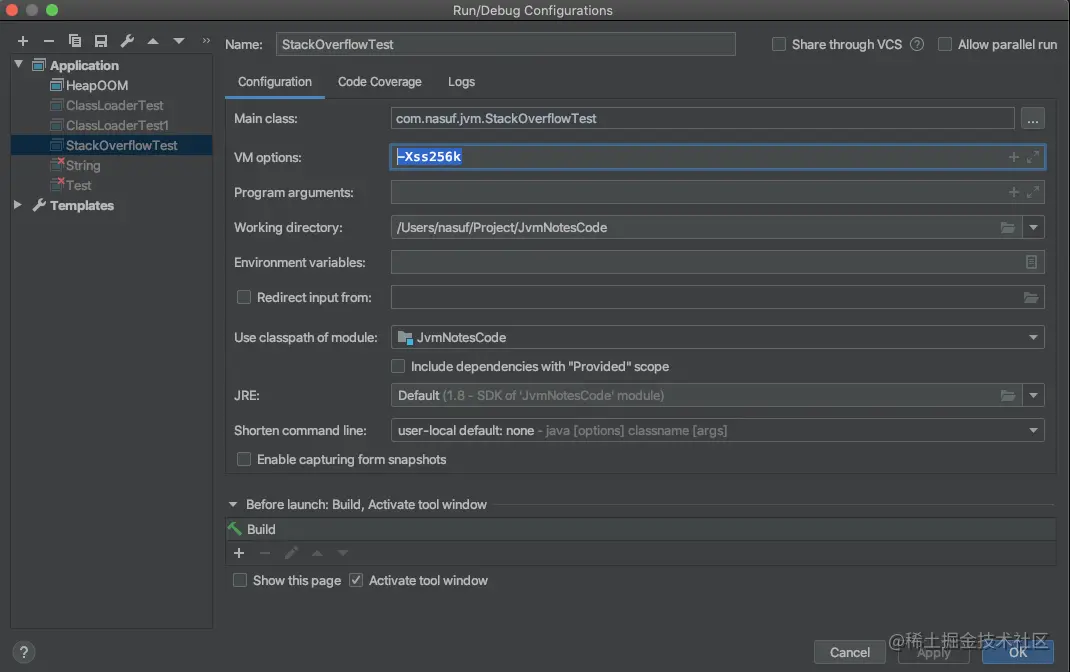Expand the Templates tree node

click(x=18, y=205)
